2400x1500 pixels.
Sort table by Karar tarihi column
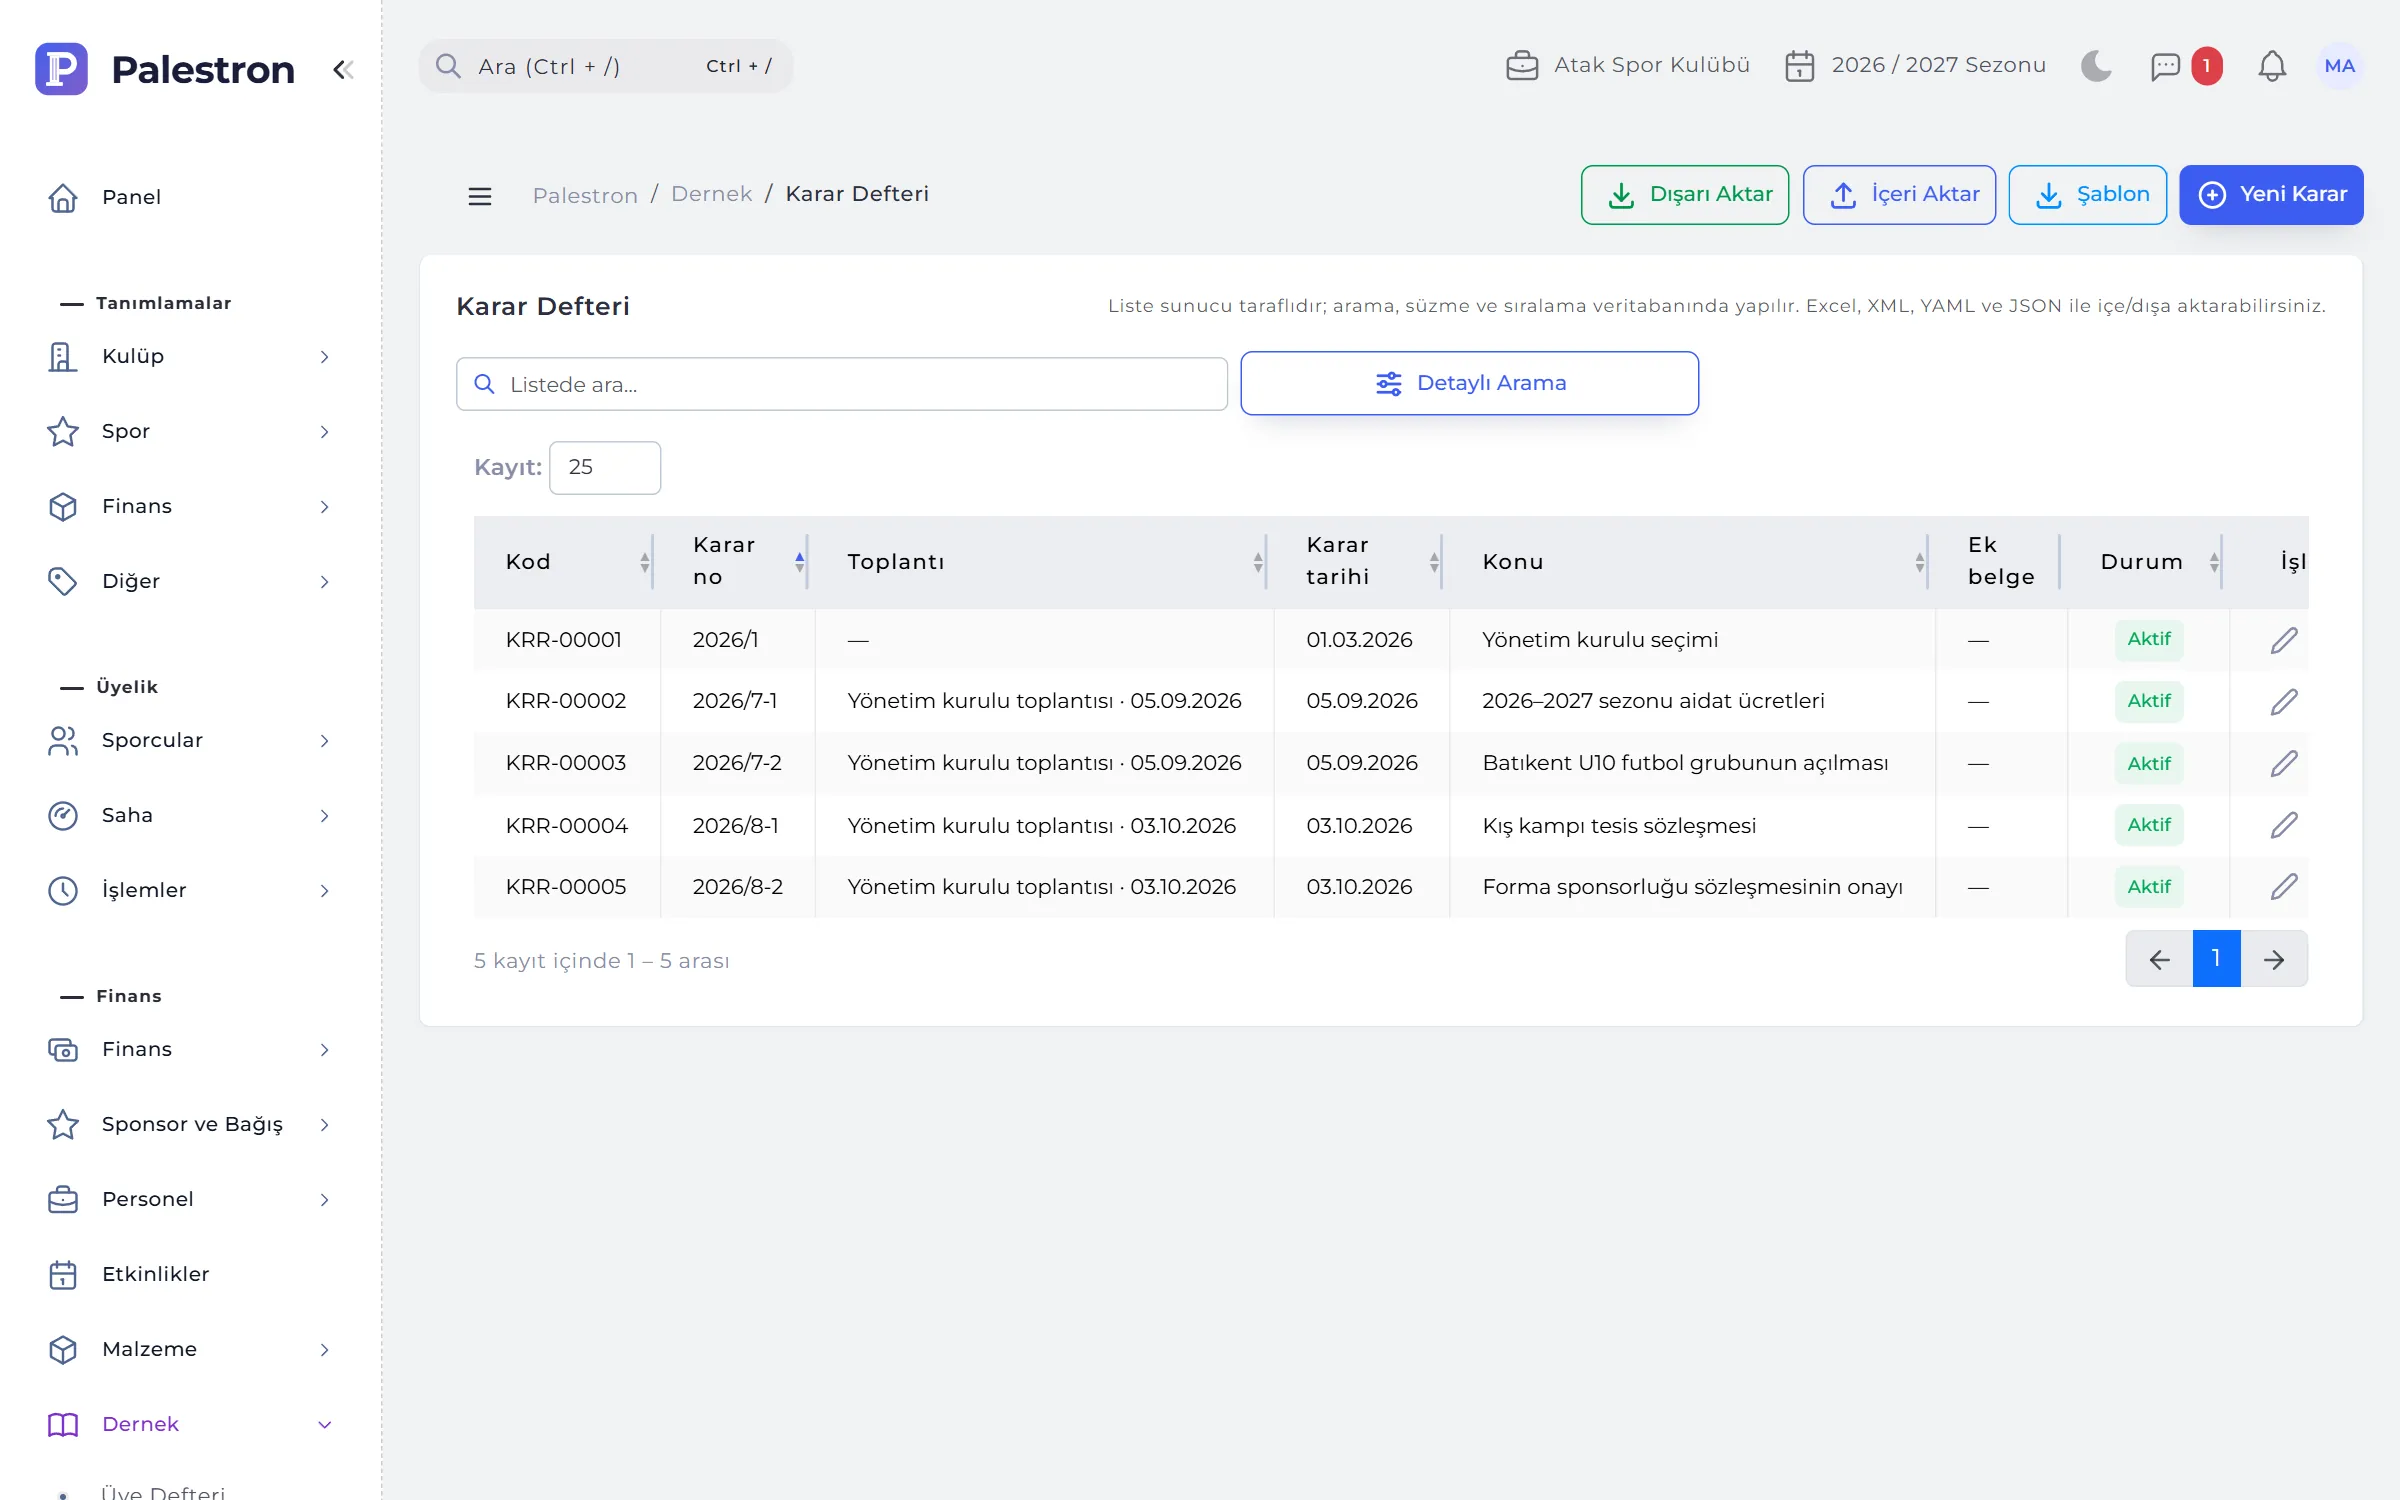(1361, 562)
